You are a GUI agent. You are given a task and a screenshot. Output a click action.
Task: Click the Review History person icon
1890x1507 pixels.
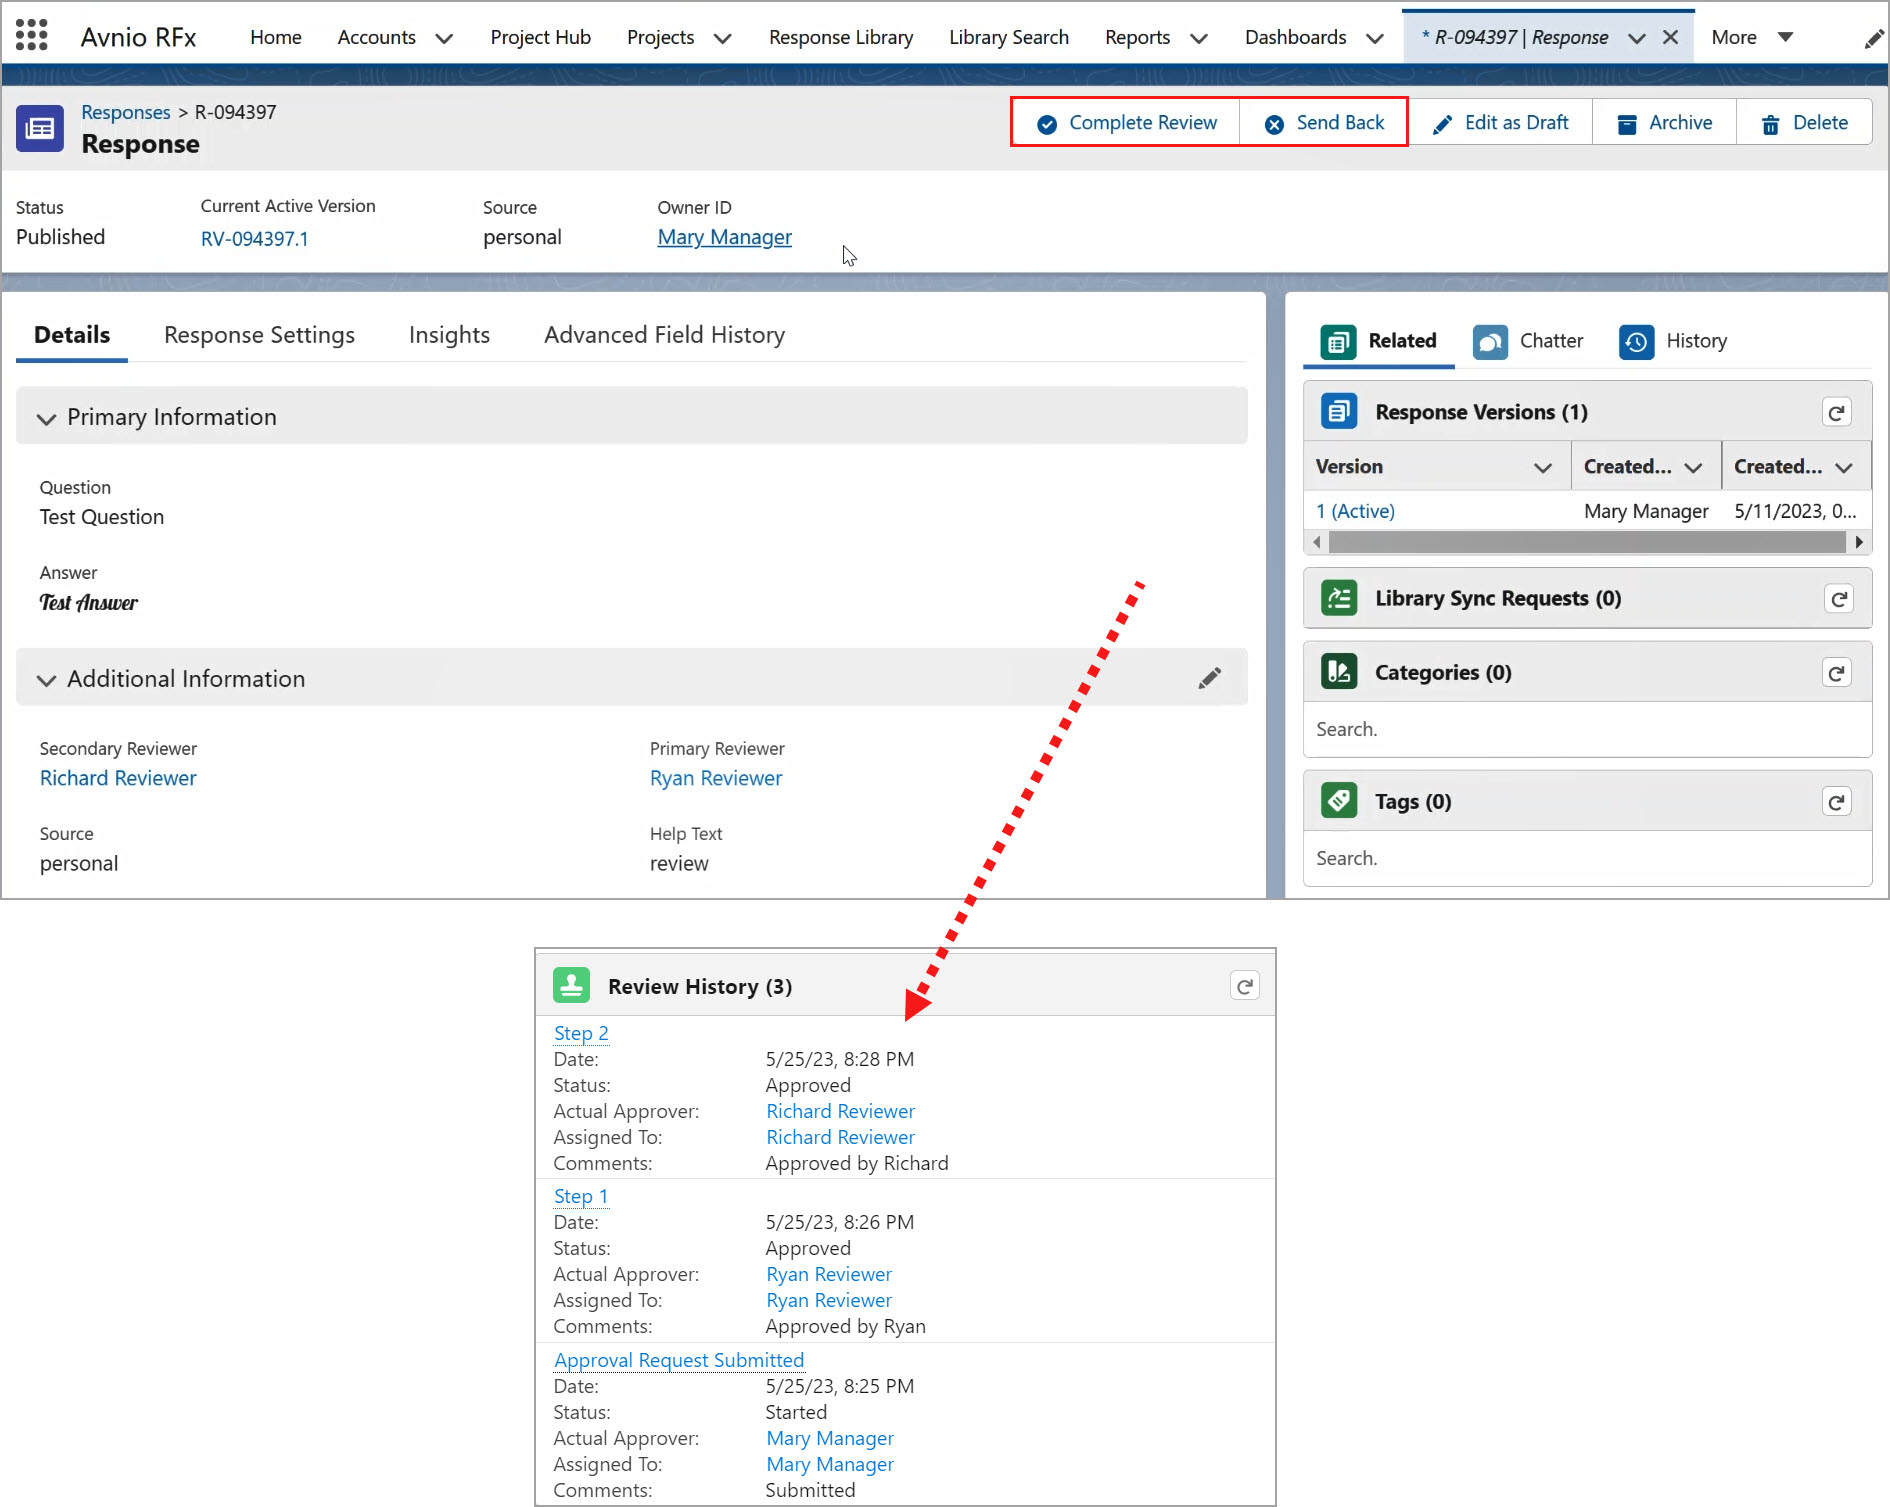coord(571,985)
